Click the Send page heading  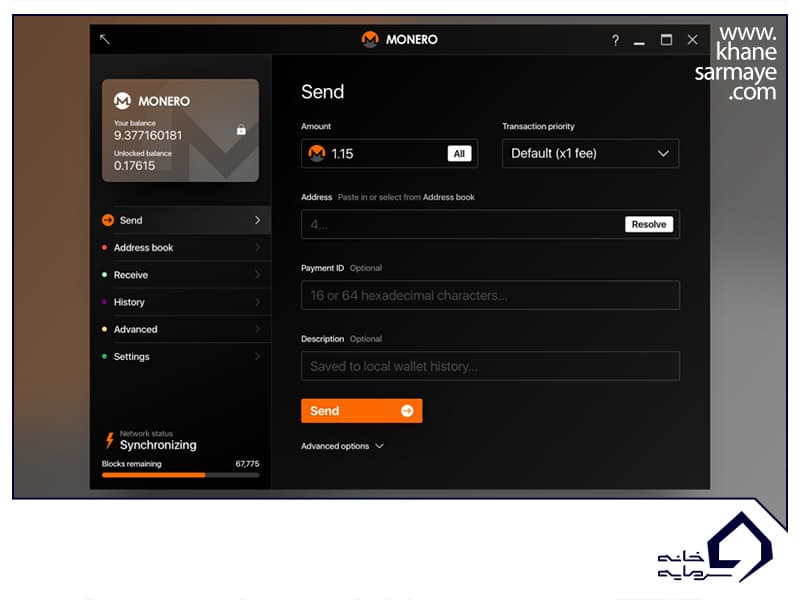[322, 92]
